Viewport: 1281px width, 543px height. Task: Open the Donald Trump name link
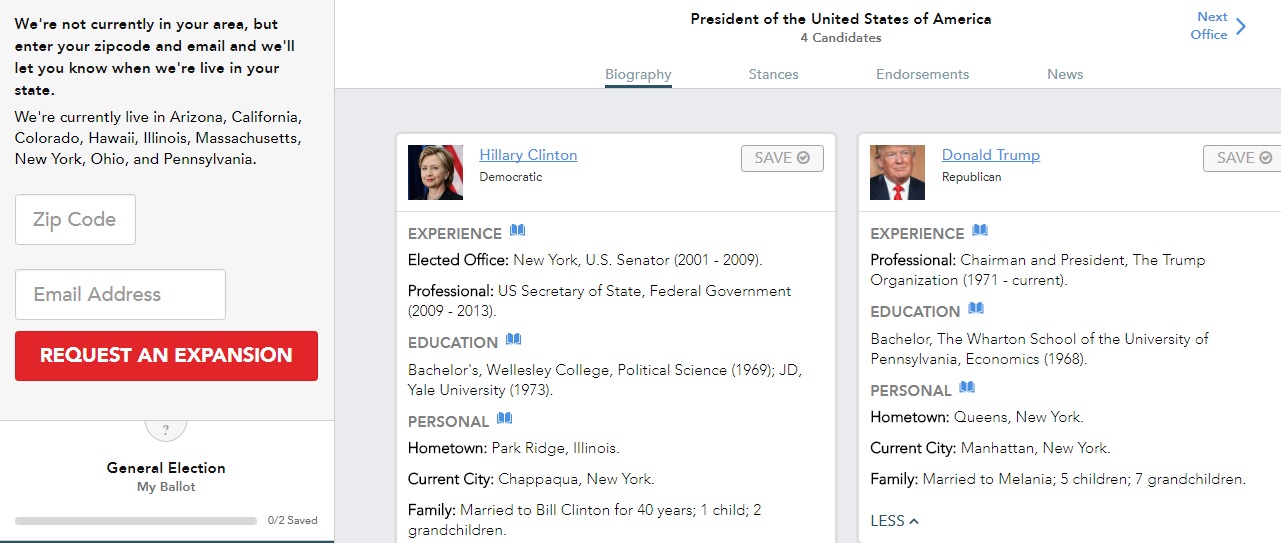[x=991, y=155]
